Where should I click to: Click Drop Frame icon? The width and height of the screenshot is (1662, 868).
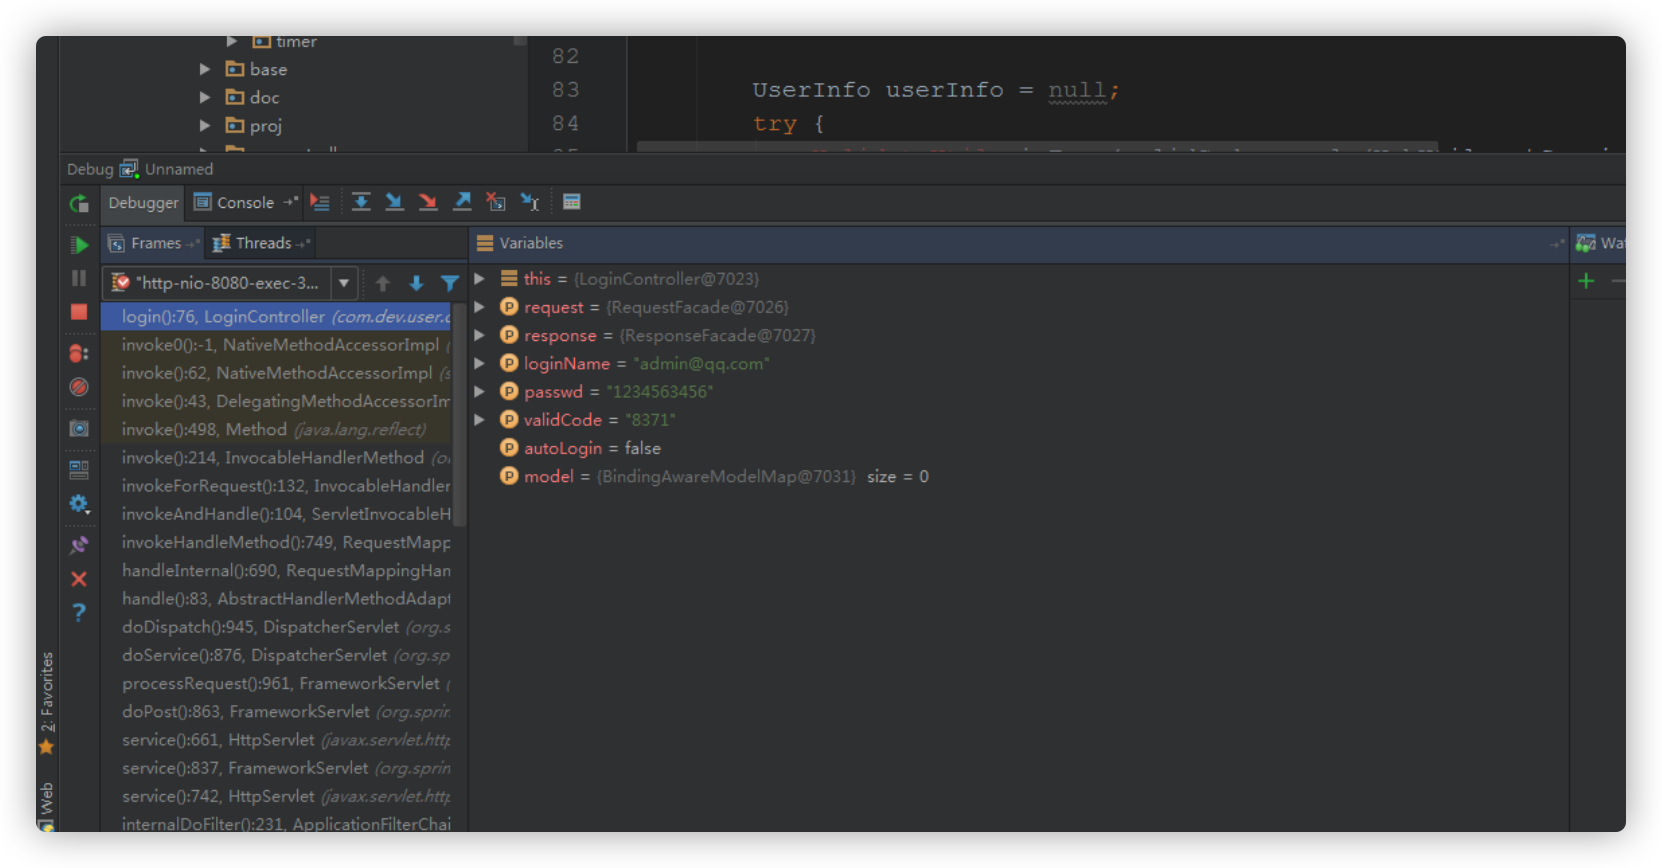pyautogui.click(x=496, y=202)
